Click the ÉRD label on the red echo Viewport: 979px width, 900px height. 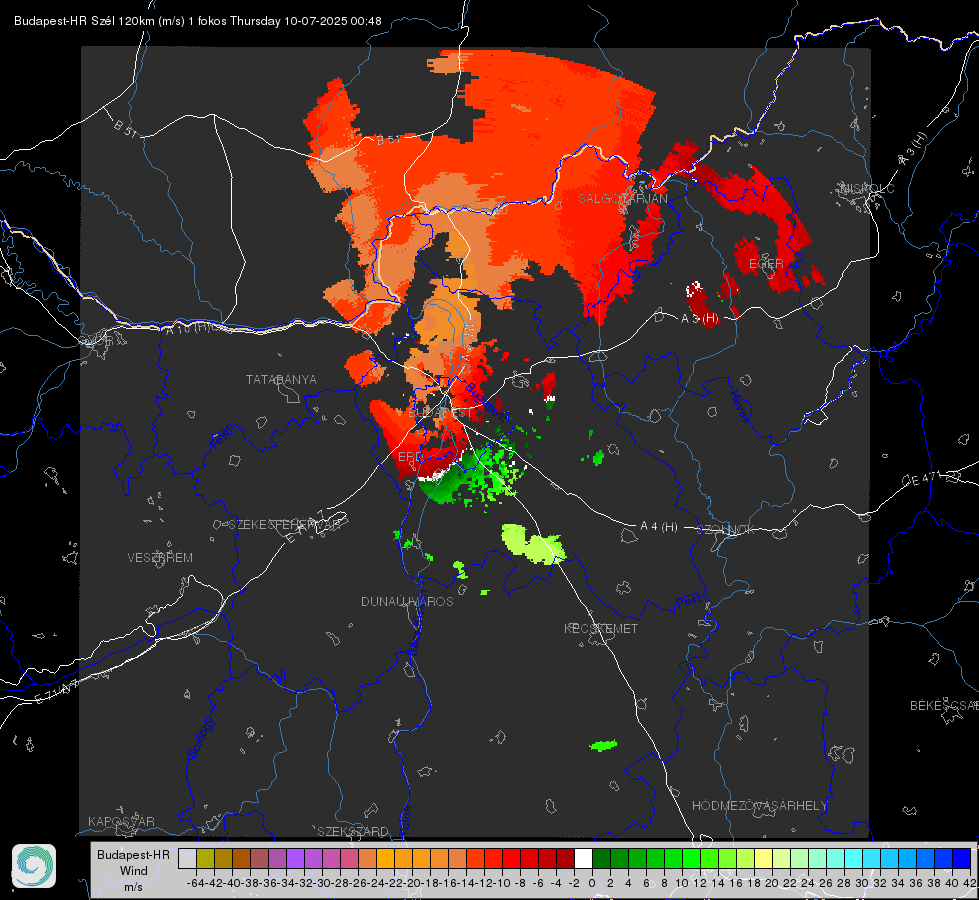pyautogui.click(x=410, y=457)
